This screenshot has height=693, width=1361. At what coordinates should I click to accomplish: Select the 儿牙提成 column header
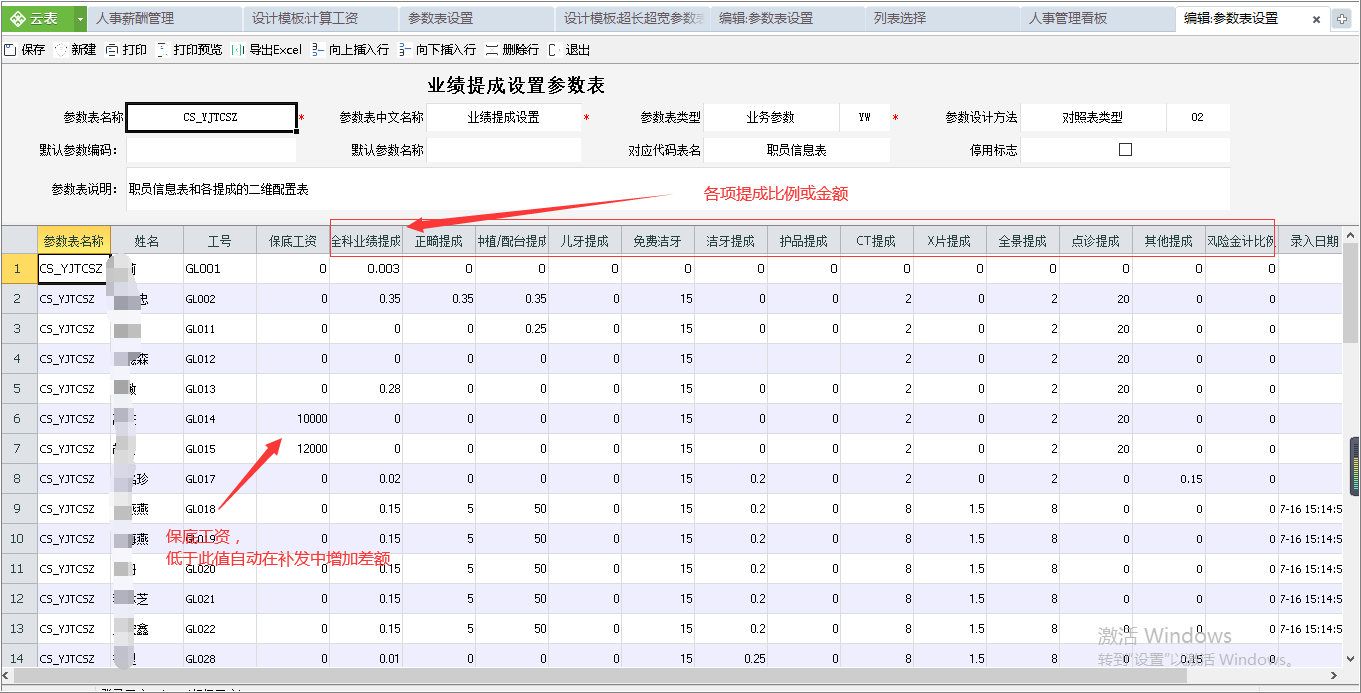585,241
